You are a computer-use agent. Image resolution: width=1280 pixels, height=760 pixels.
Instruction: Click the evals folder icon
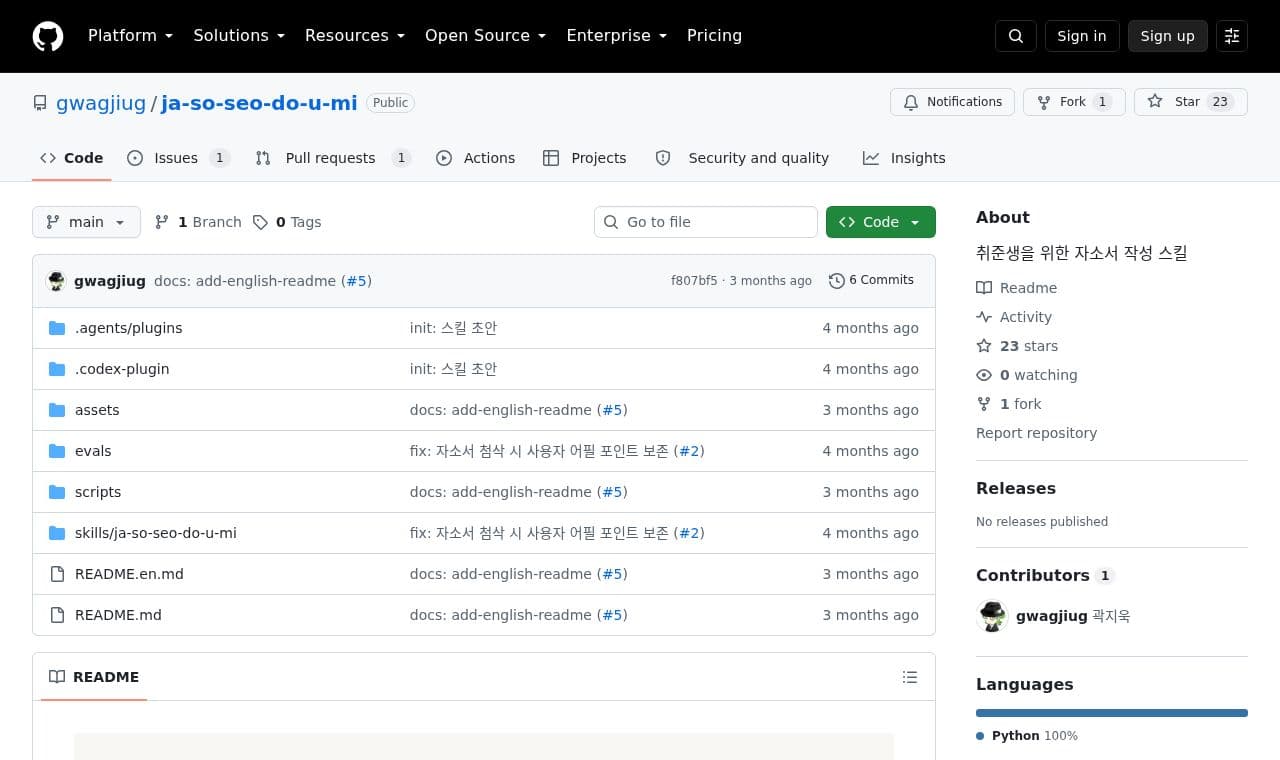coord(57,451)
